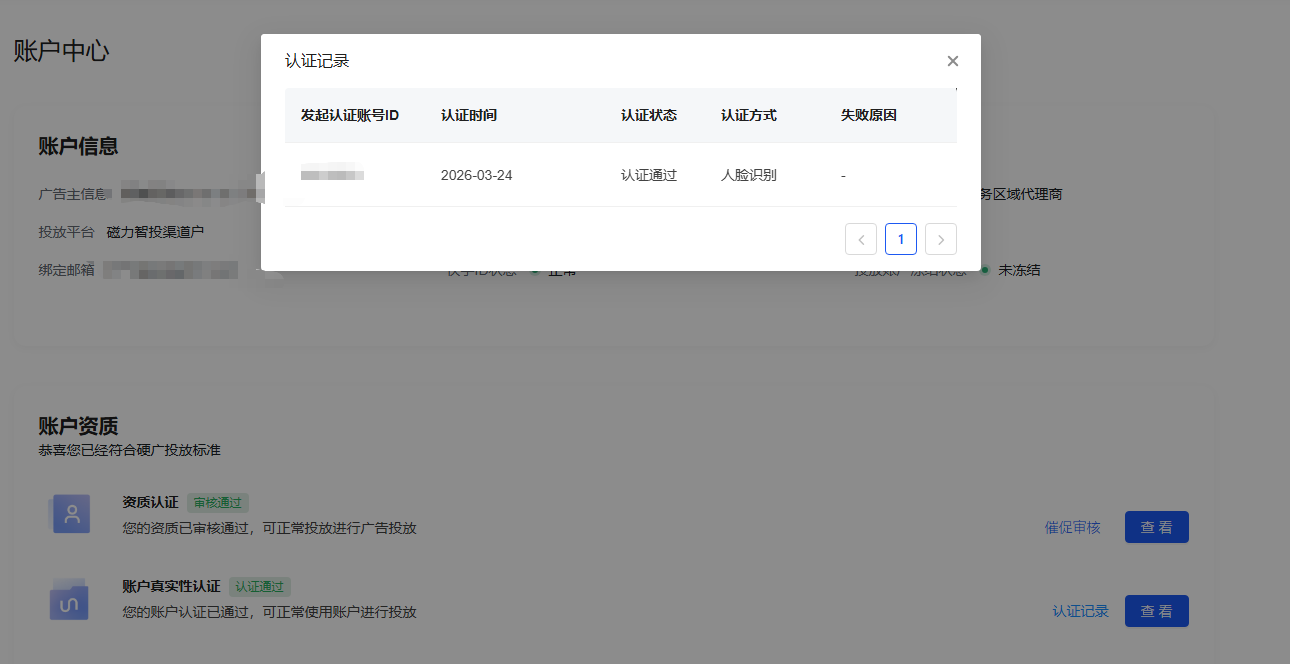Viewport: 1290px width, 664px height.
Task: Select the 2026-03-24 date cell
Action: [476, 175]
